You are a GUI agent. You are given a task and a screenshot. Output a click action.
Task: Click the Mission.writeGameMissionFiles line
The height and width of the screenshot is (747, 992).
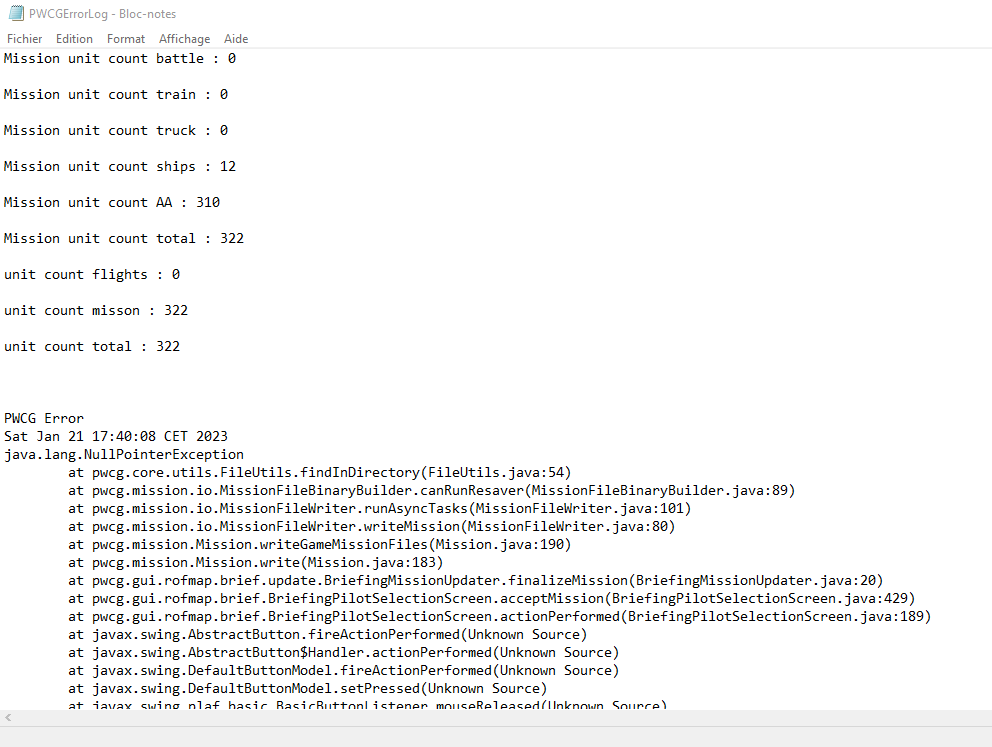click(x=320, y=545)
